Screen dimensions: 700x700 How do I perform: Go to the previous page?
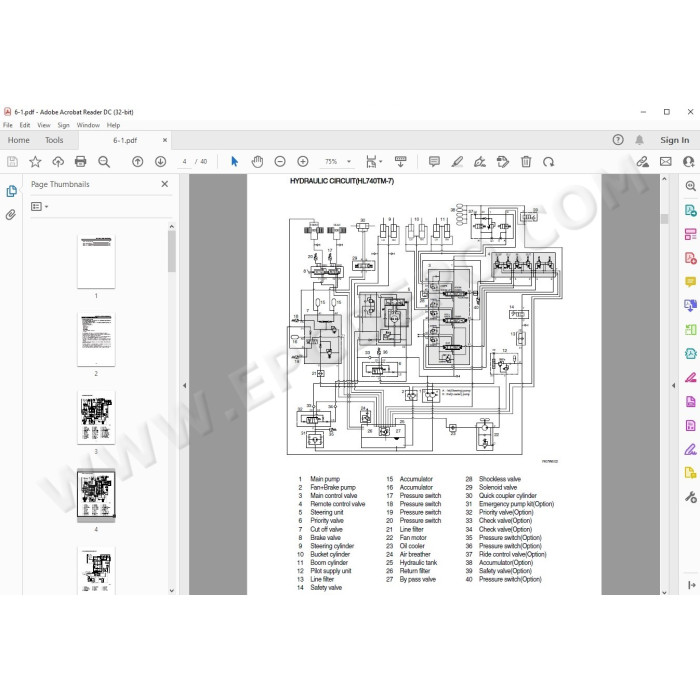click(138, 162)
